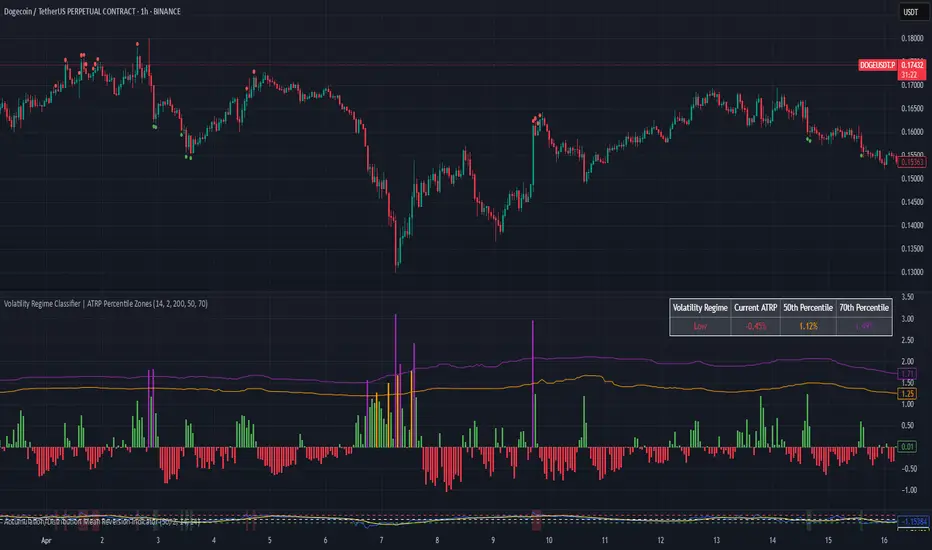Open the Accumulation/Distribution Mean Reversion Indicator legend
This screenshot has width=932, height=550.
coord(101,521)
